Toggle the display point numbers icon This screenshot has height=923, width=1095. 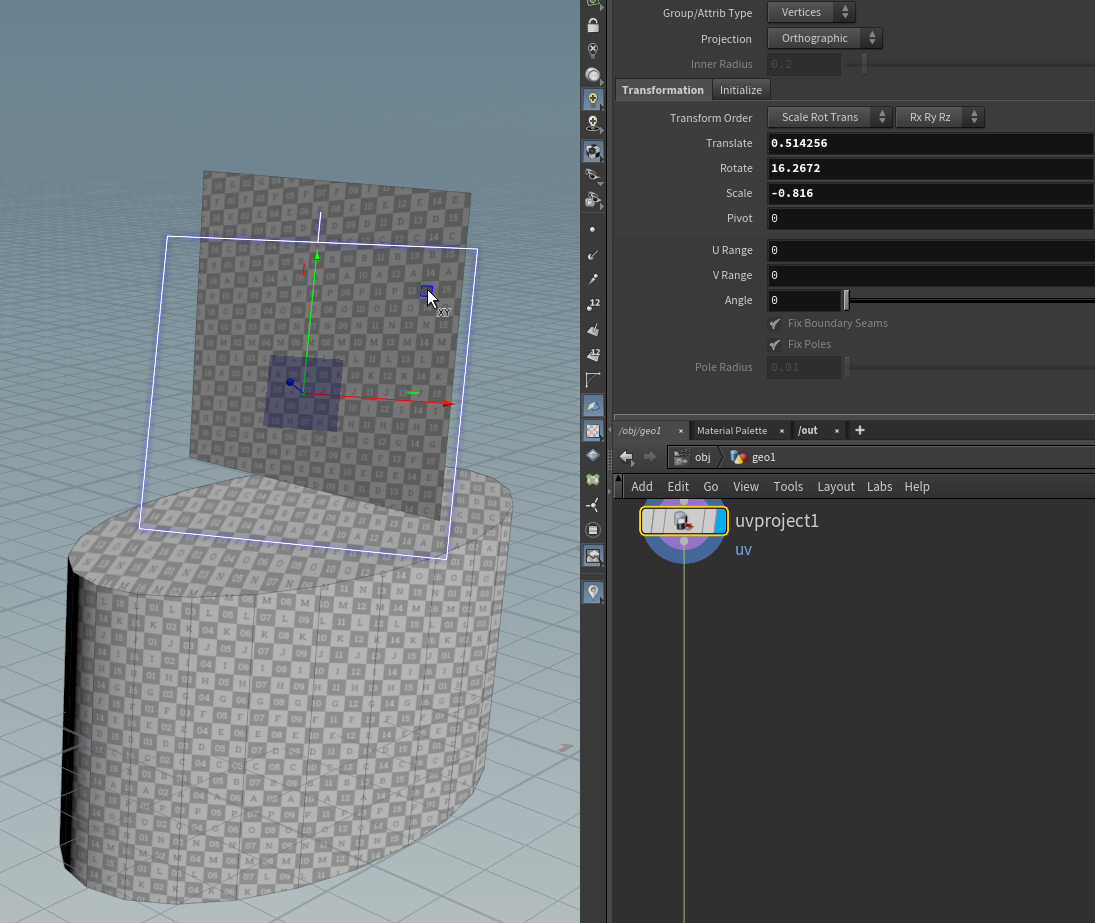coord(593,304)
